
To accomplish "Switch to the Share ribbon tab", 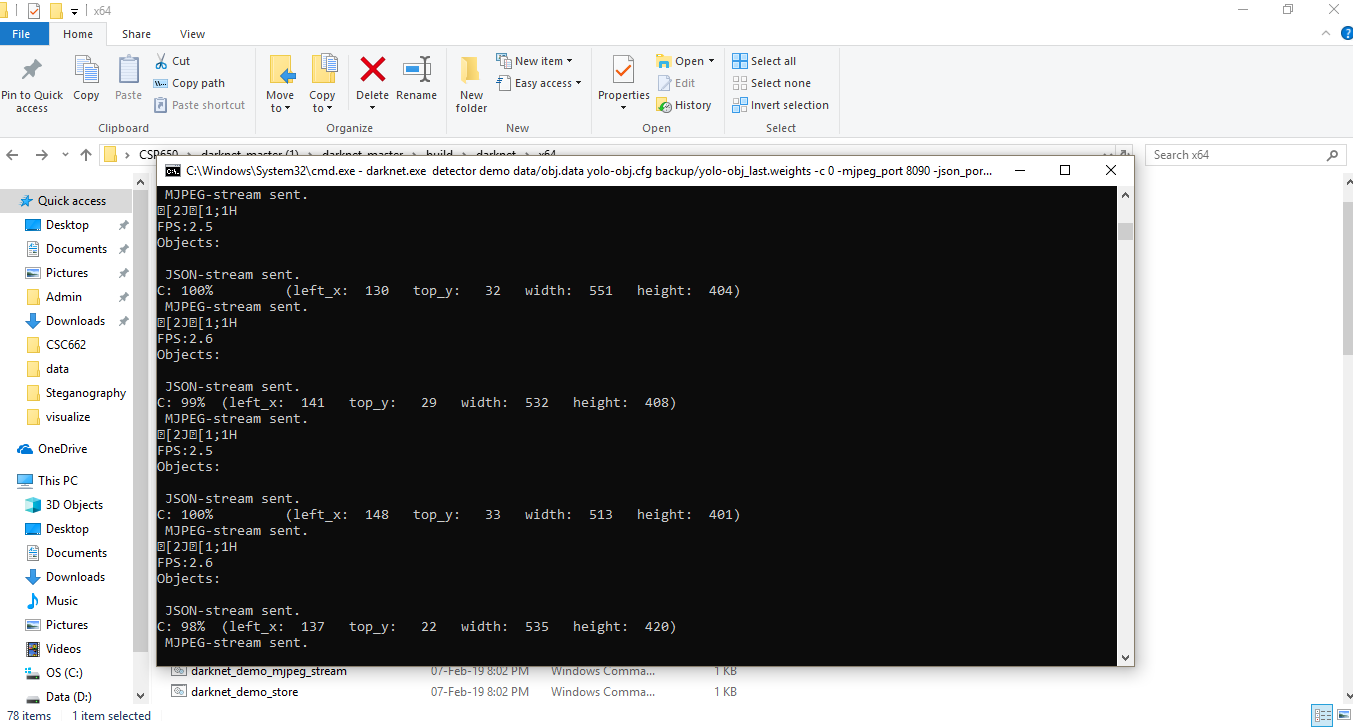I will click(136, 34).
